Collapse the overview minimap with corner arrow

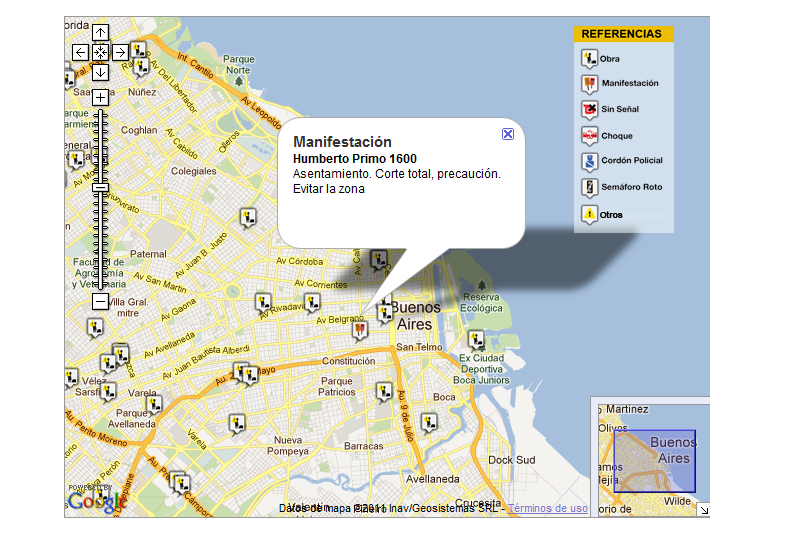pyautogui.click(x=704, y=510)
